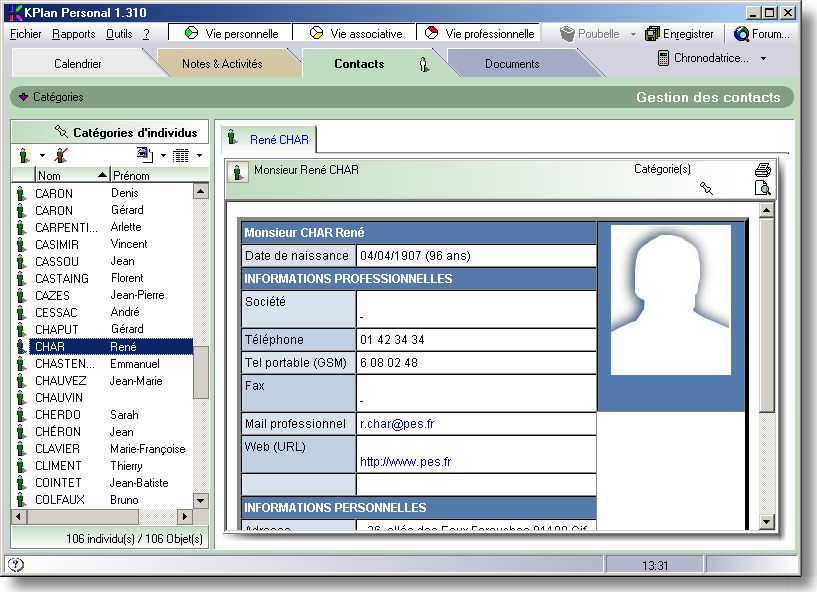The image size is (817, 592).
Task: Toggle Vie professionnelle filter
Action: 478,33
